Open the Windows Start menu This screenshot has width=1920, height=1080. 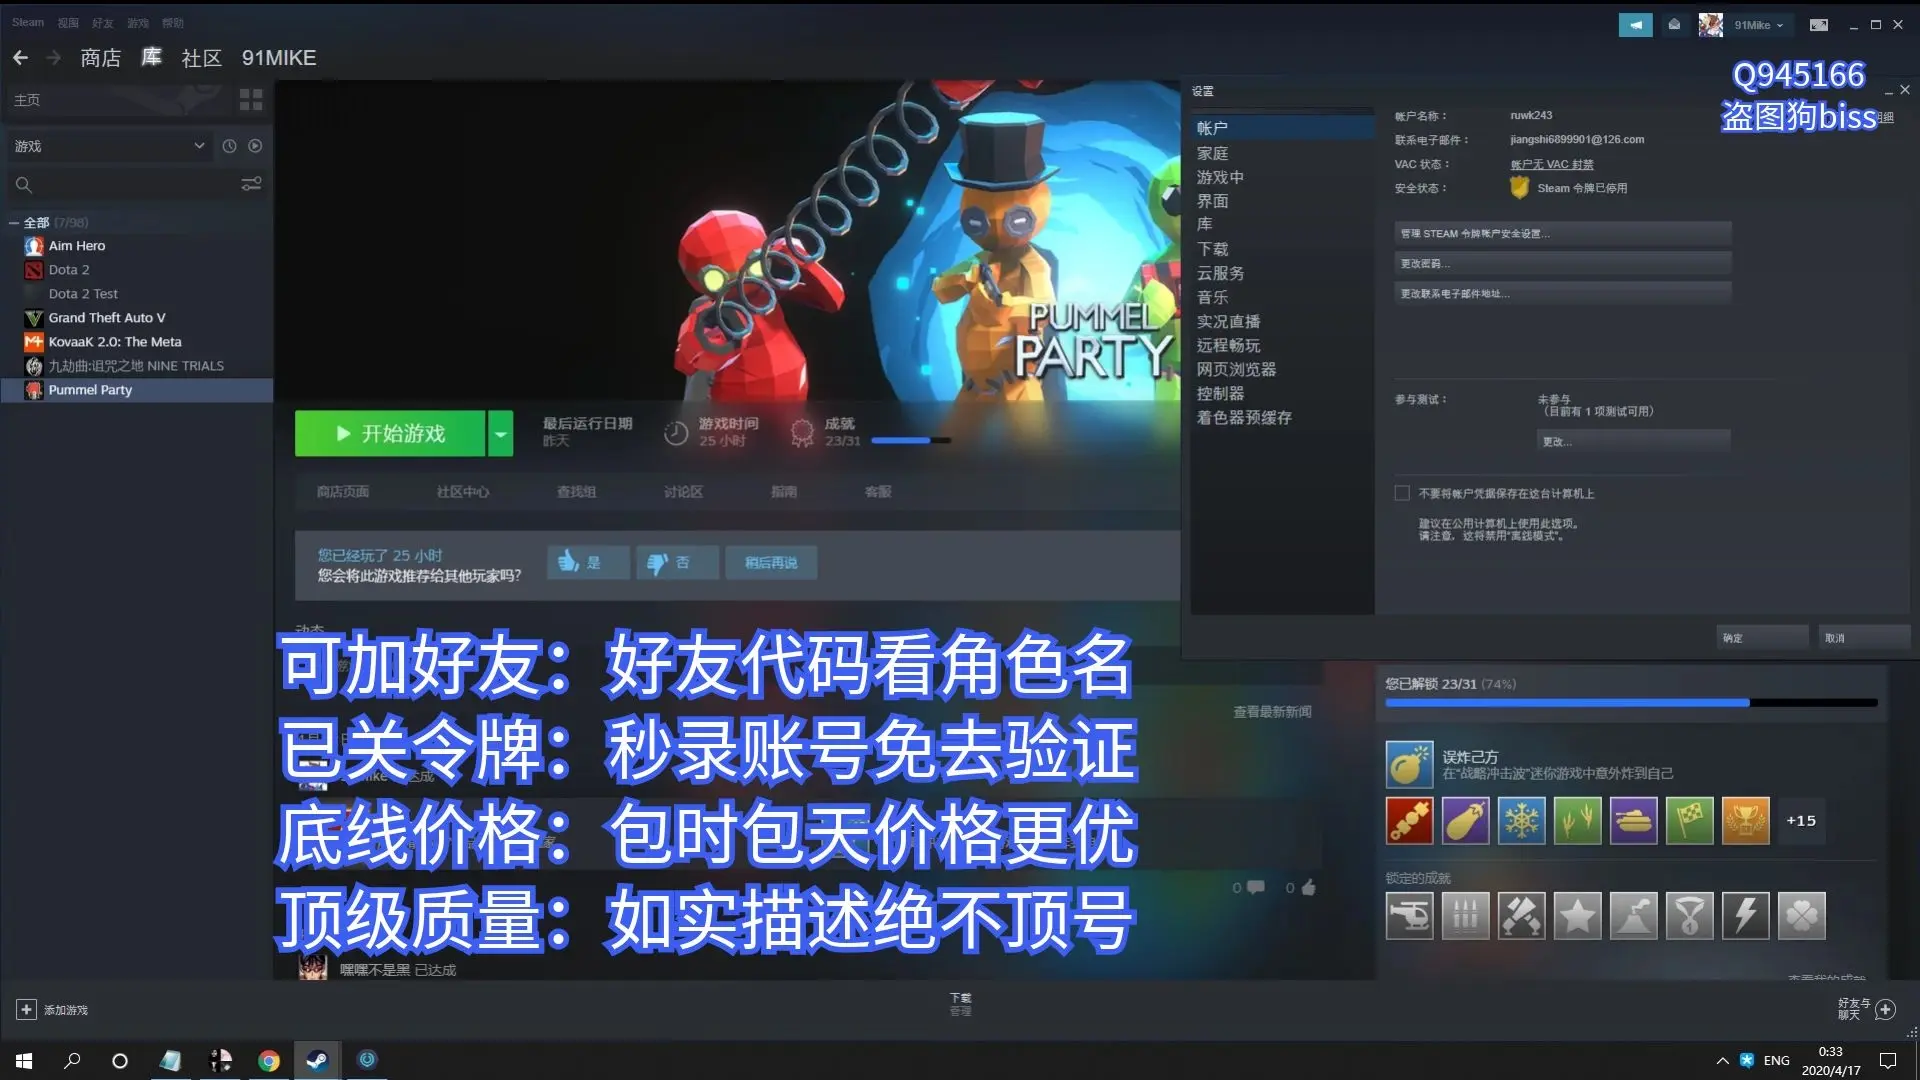tap(24, 1060)
